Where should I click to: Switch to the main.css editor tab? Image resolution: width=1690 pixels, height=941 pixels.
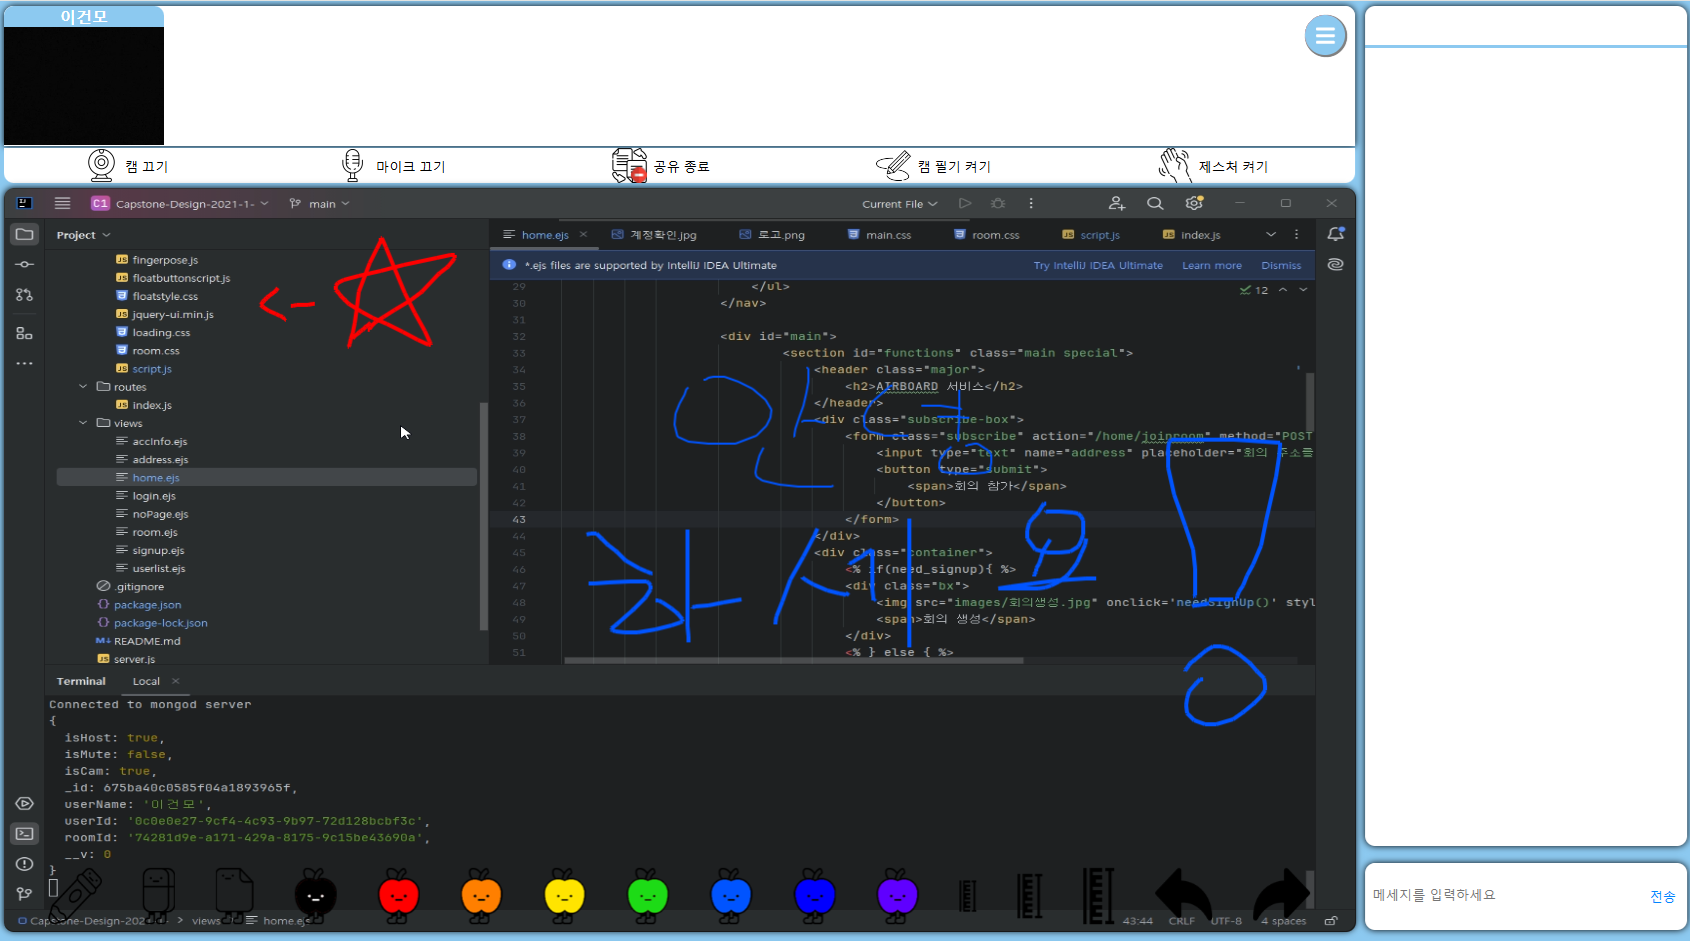tap(880, 235)
